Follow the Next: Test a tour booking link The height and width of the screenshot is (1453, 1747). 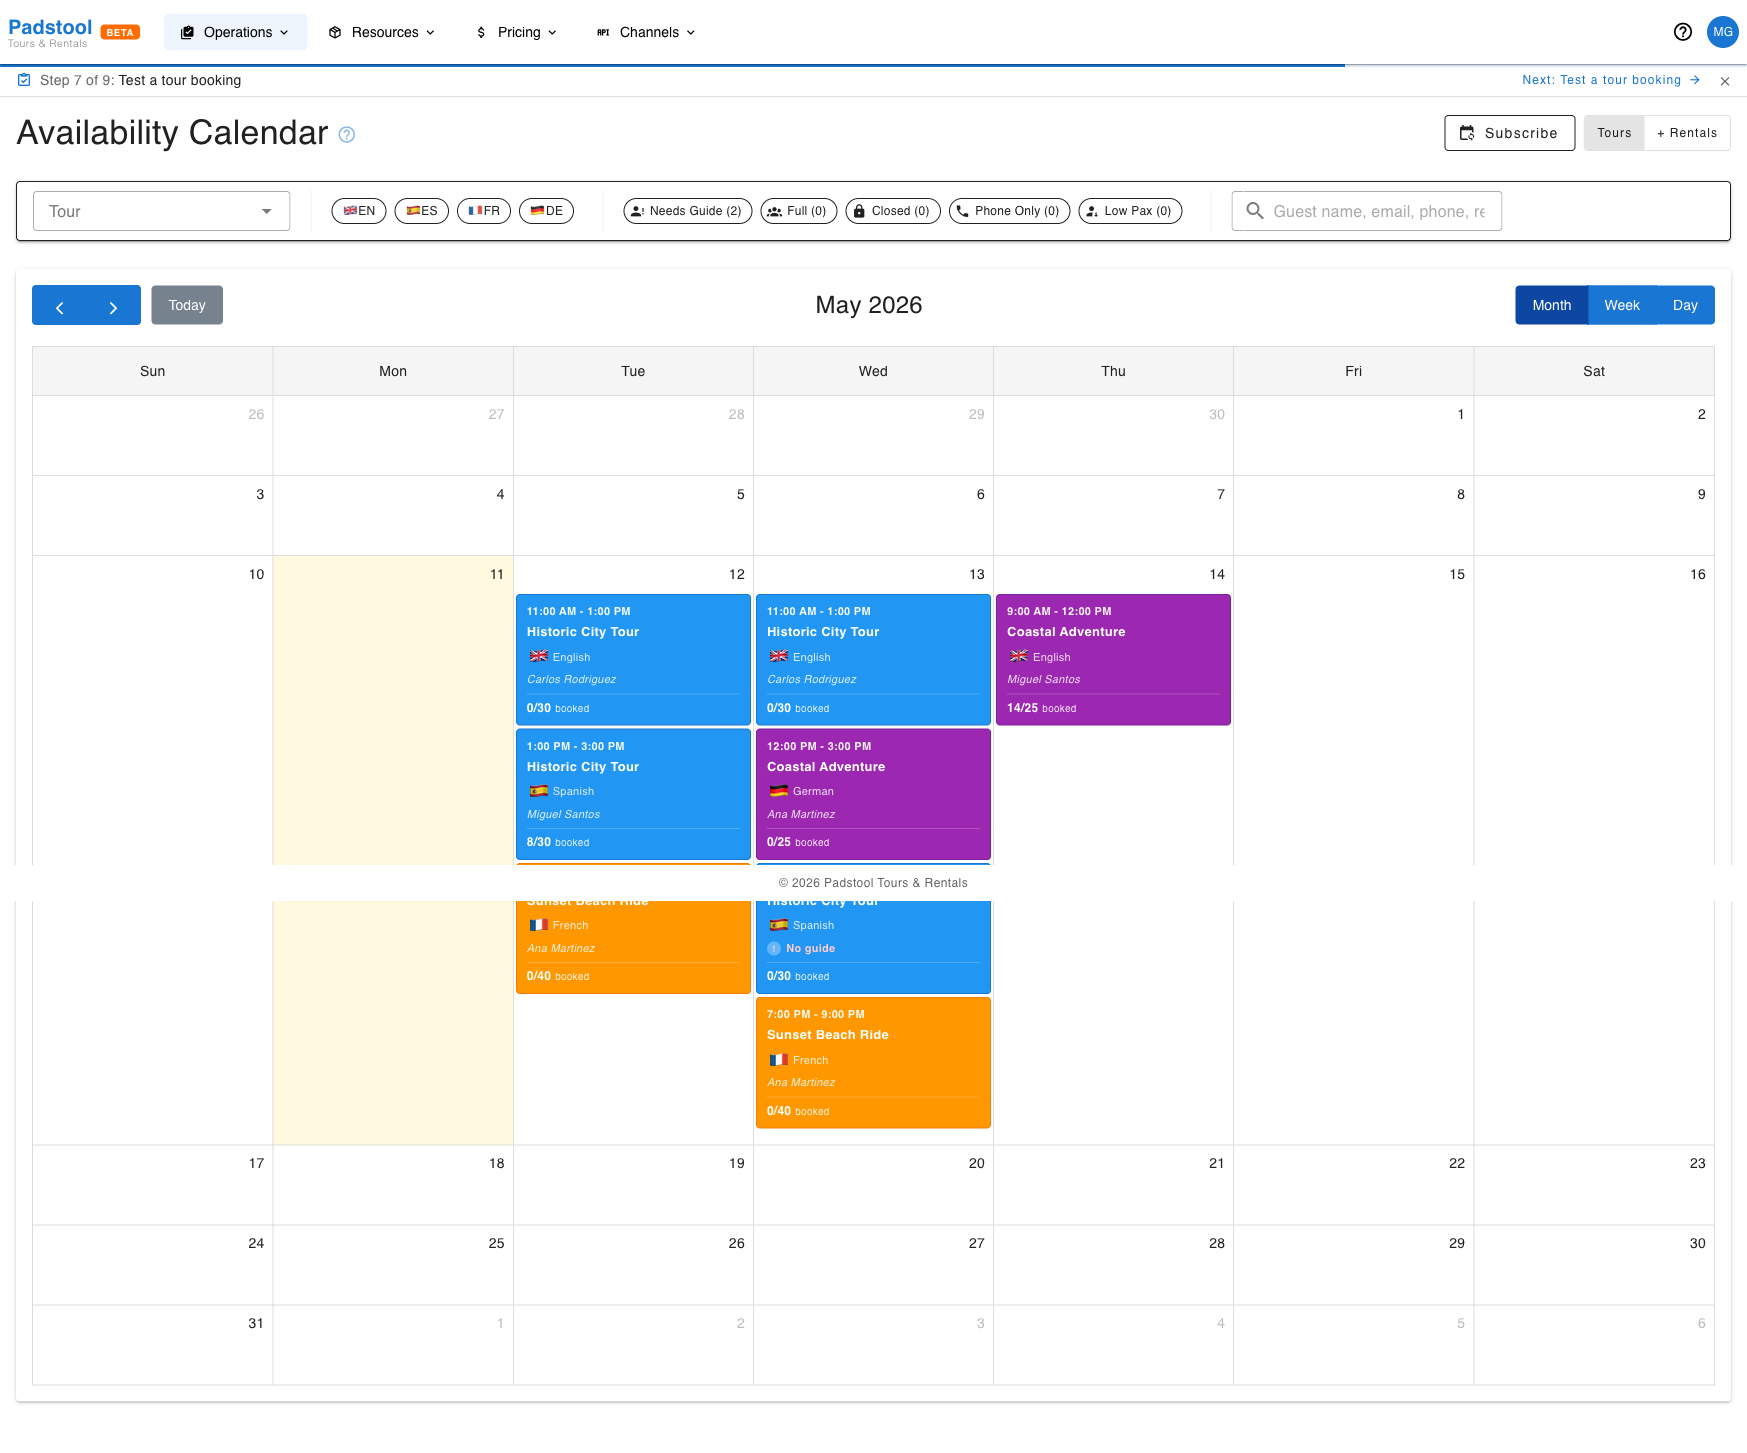(1611, 80)
